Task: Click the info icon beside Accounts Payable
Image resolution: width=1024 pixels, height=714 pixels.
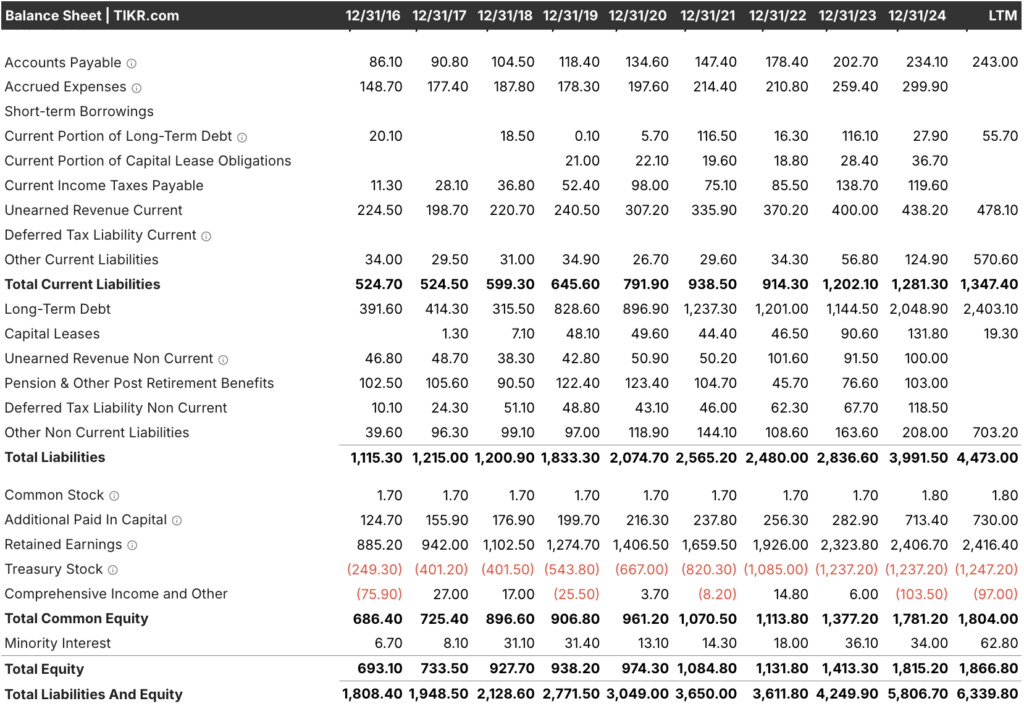Action: coord(132,63)
